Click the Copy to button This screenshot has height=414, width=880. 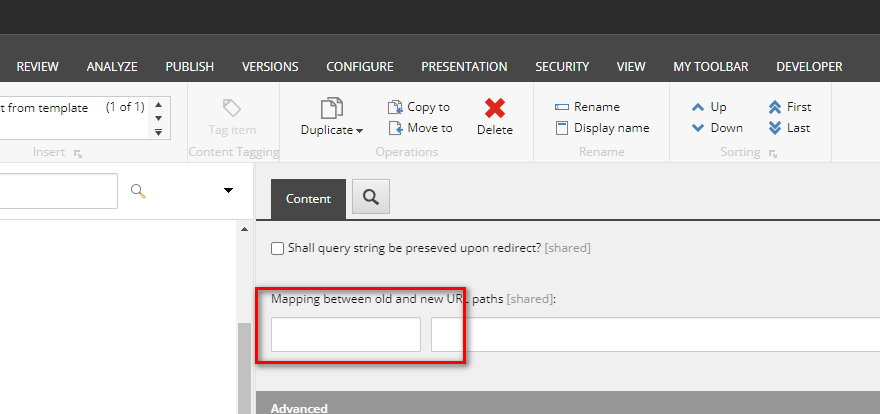pyautogui.click(x=419, y=107)
